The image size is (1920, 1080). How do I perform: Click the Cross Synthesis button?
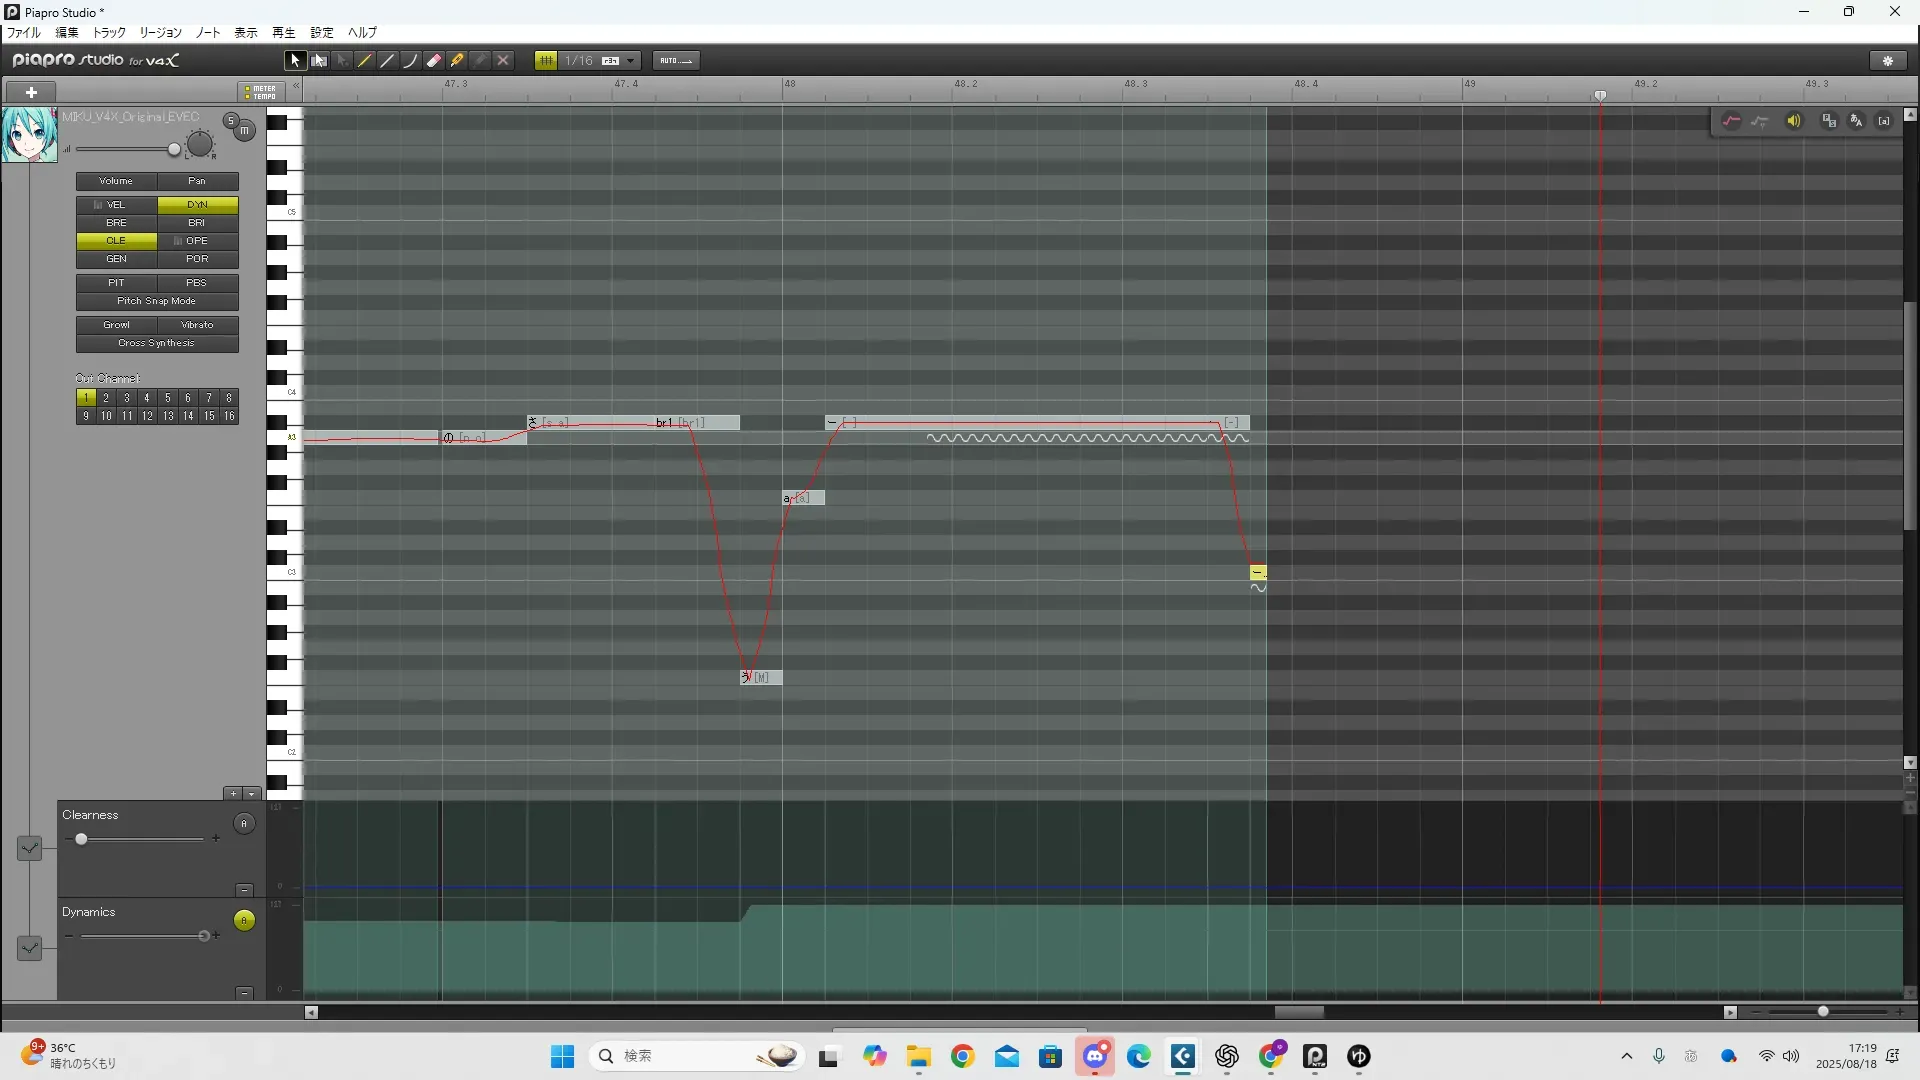click(x=157, y=343)
